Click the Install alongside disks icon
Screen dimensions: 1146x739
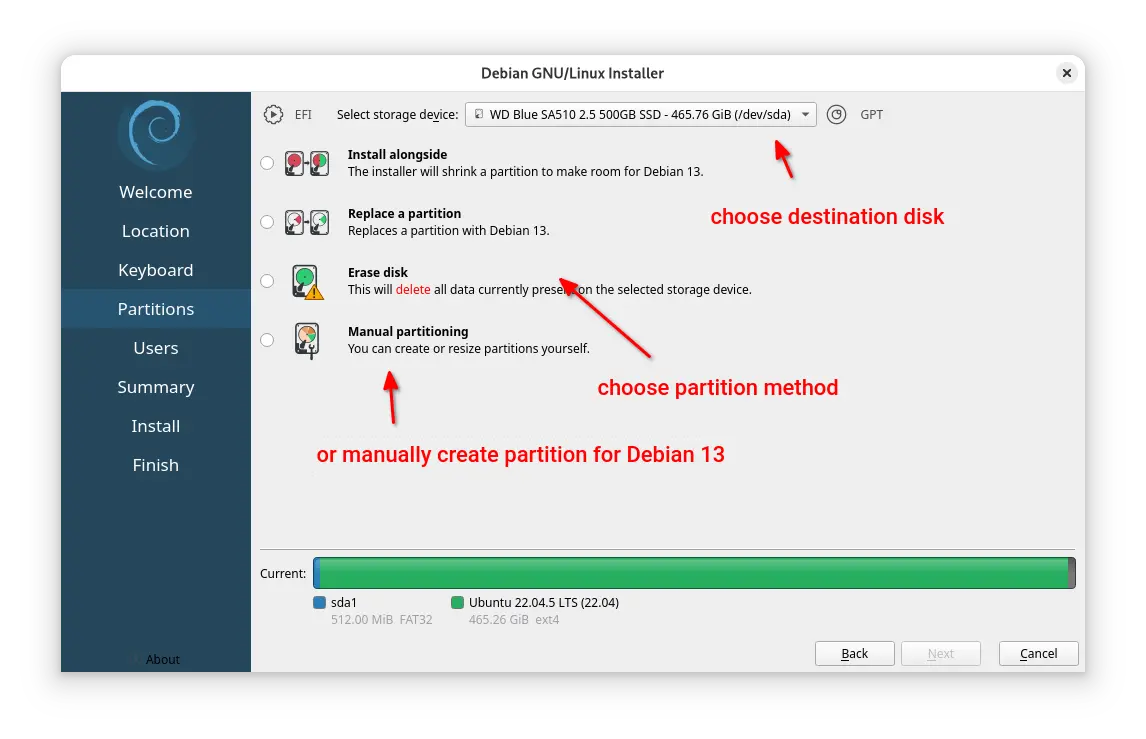pos(307,163)
